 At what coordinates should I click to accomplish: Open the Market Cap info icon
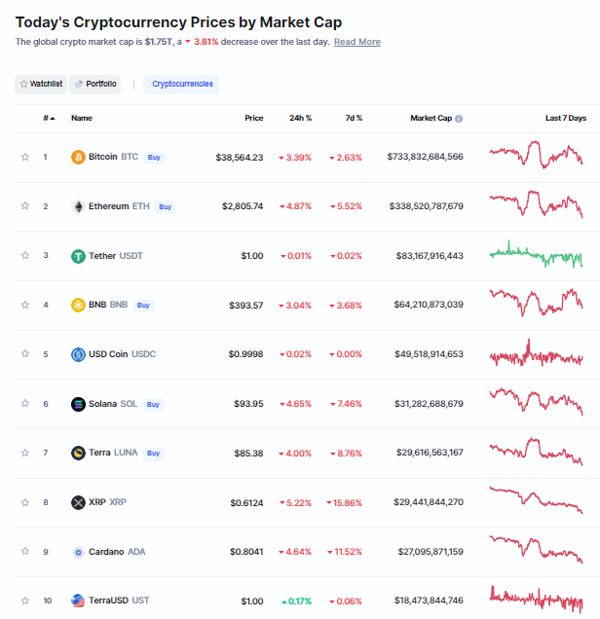click(x=459, y=118)
